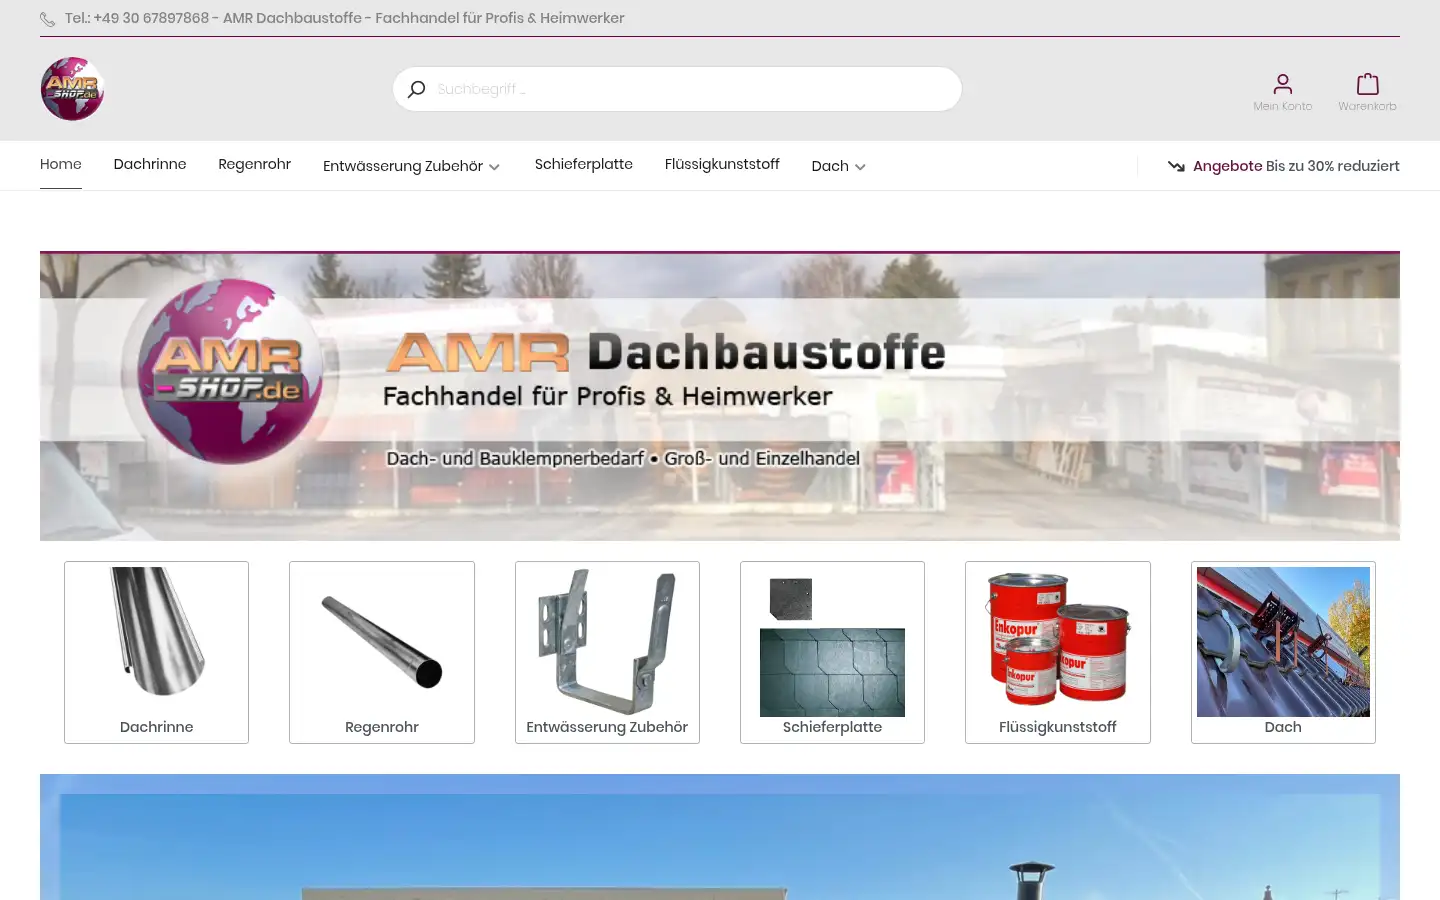Open Dachrinne in navigation bar

coord(150,164)
